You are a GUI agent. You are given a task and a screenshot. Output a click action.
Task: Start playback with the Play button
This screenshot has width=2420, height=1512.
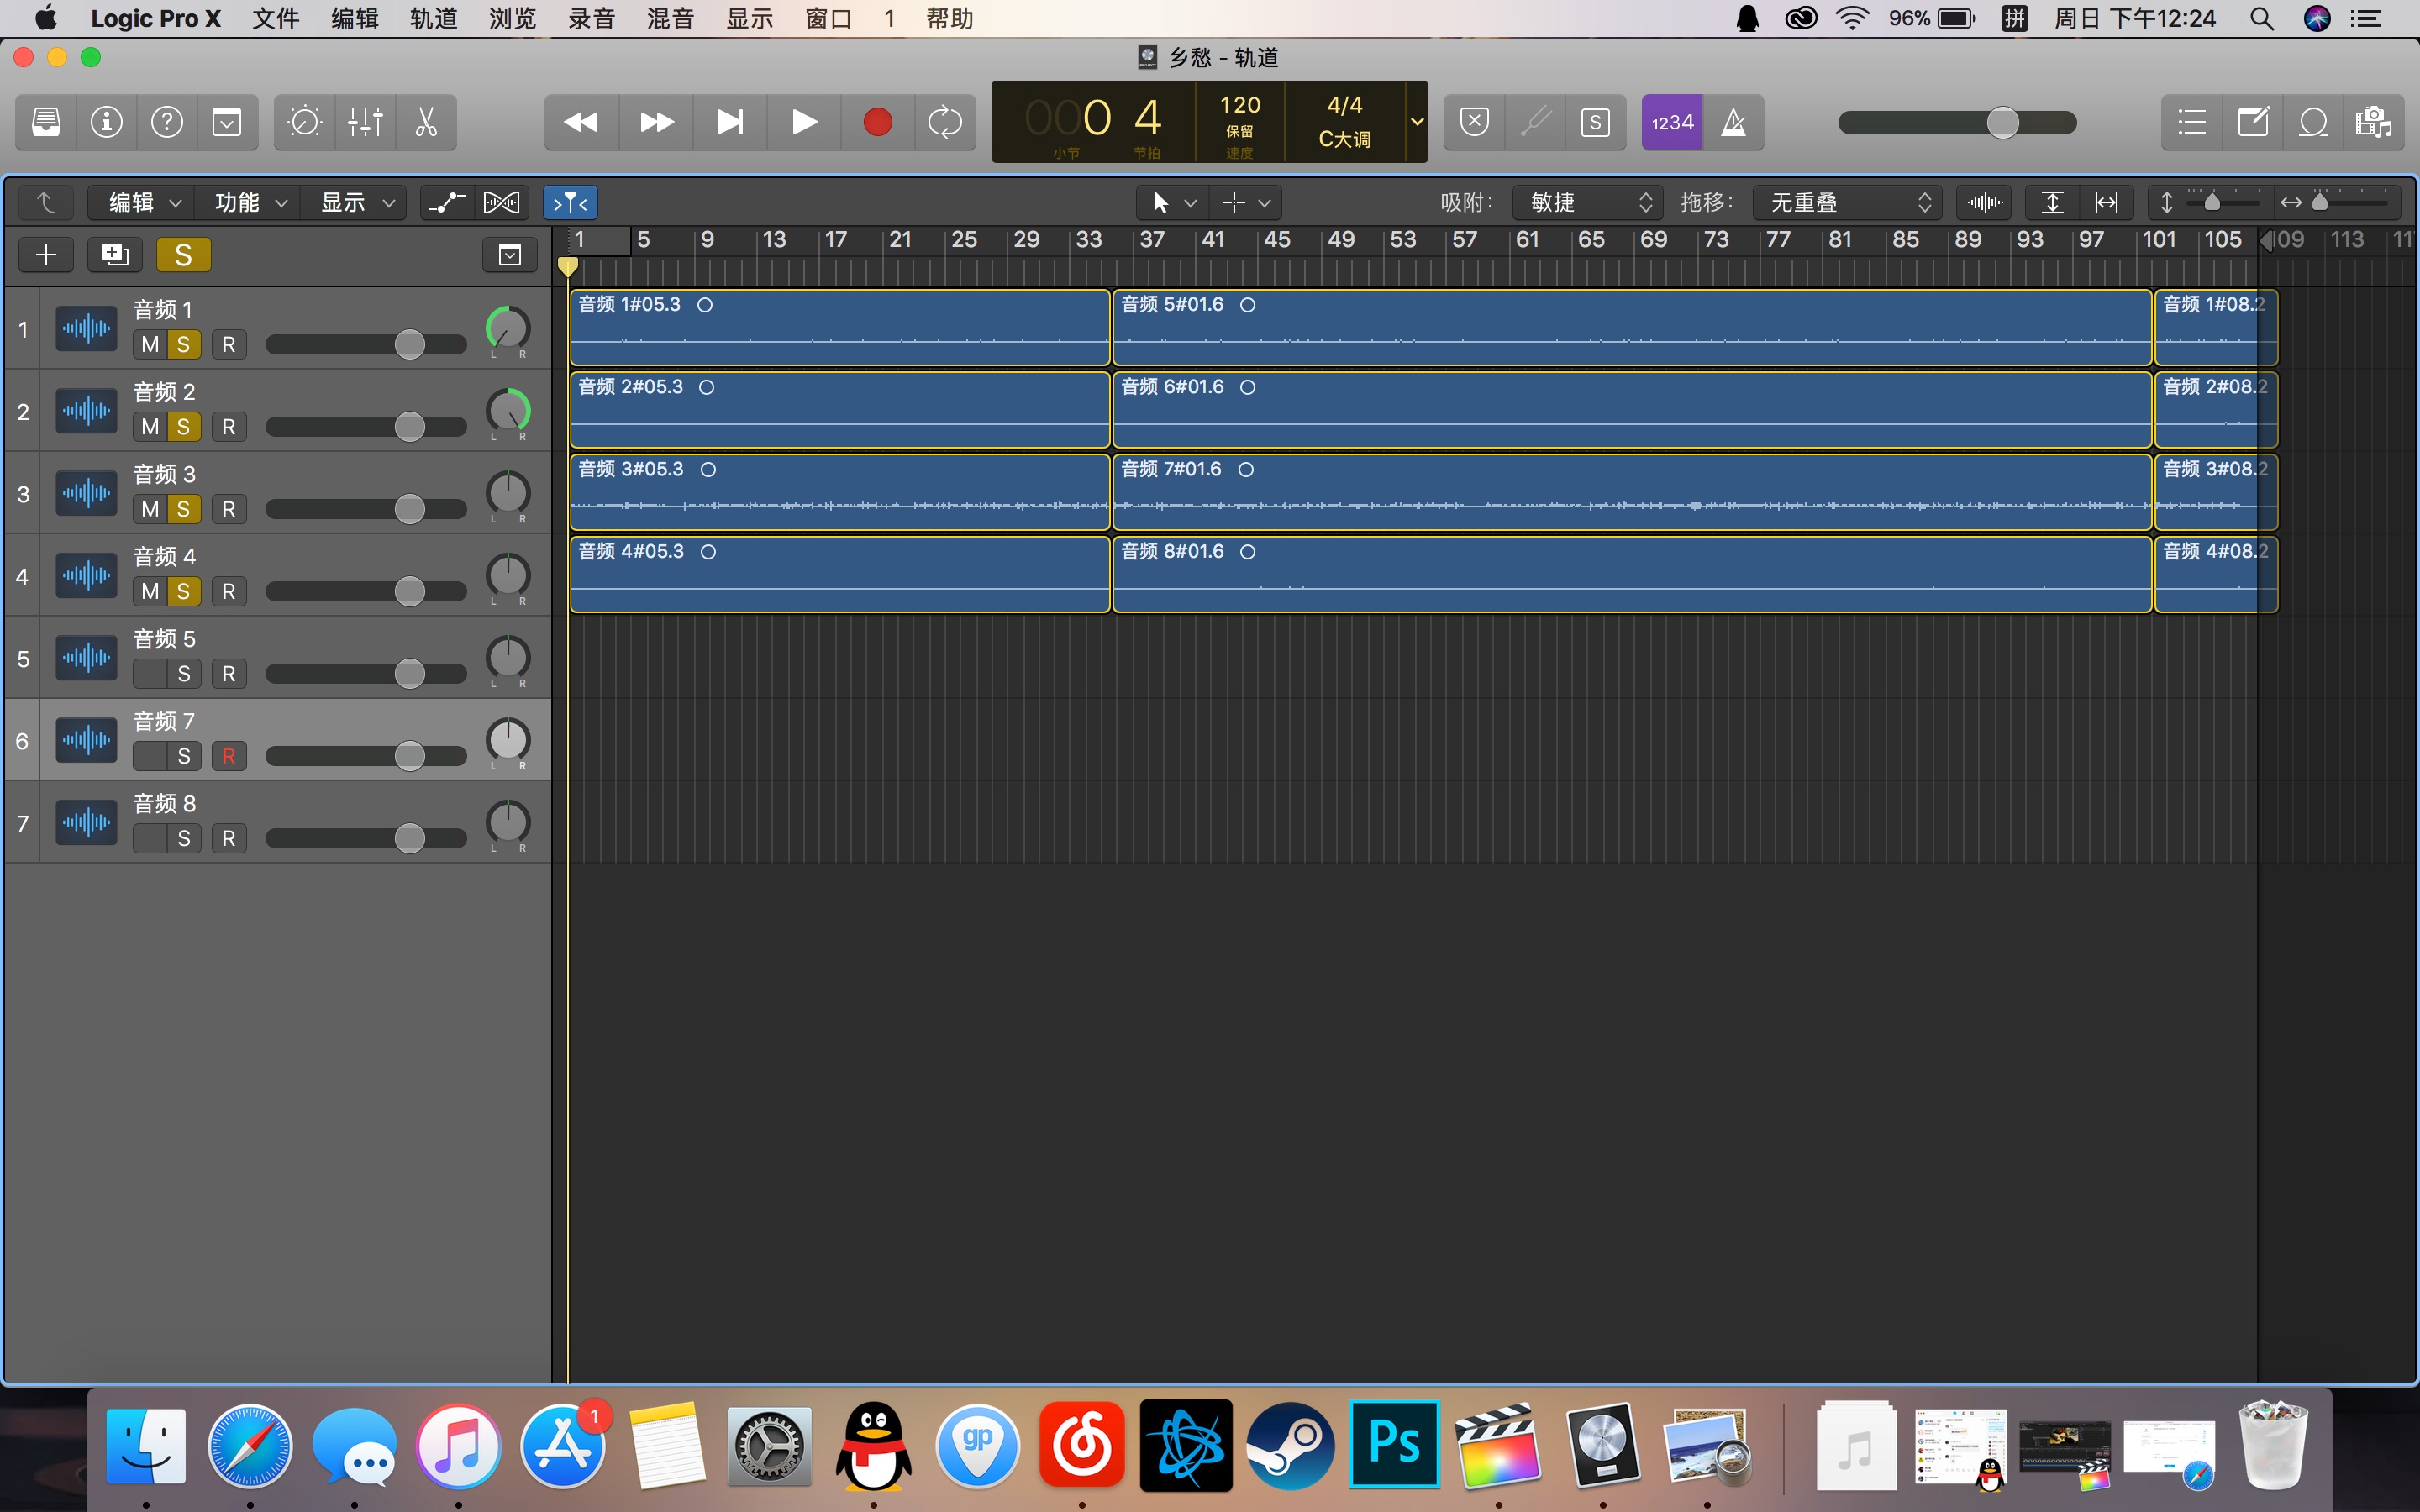click(x=804, y=122)
